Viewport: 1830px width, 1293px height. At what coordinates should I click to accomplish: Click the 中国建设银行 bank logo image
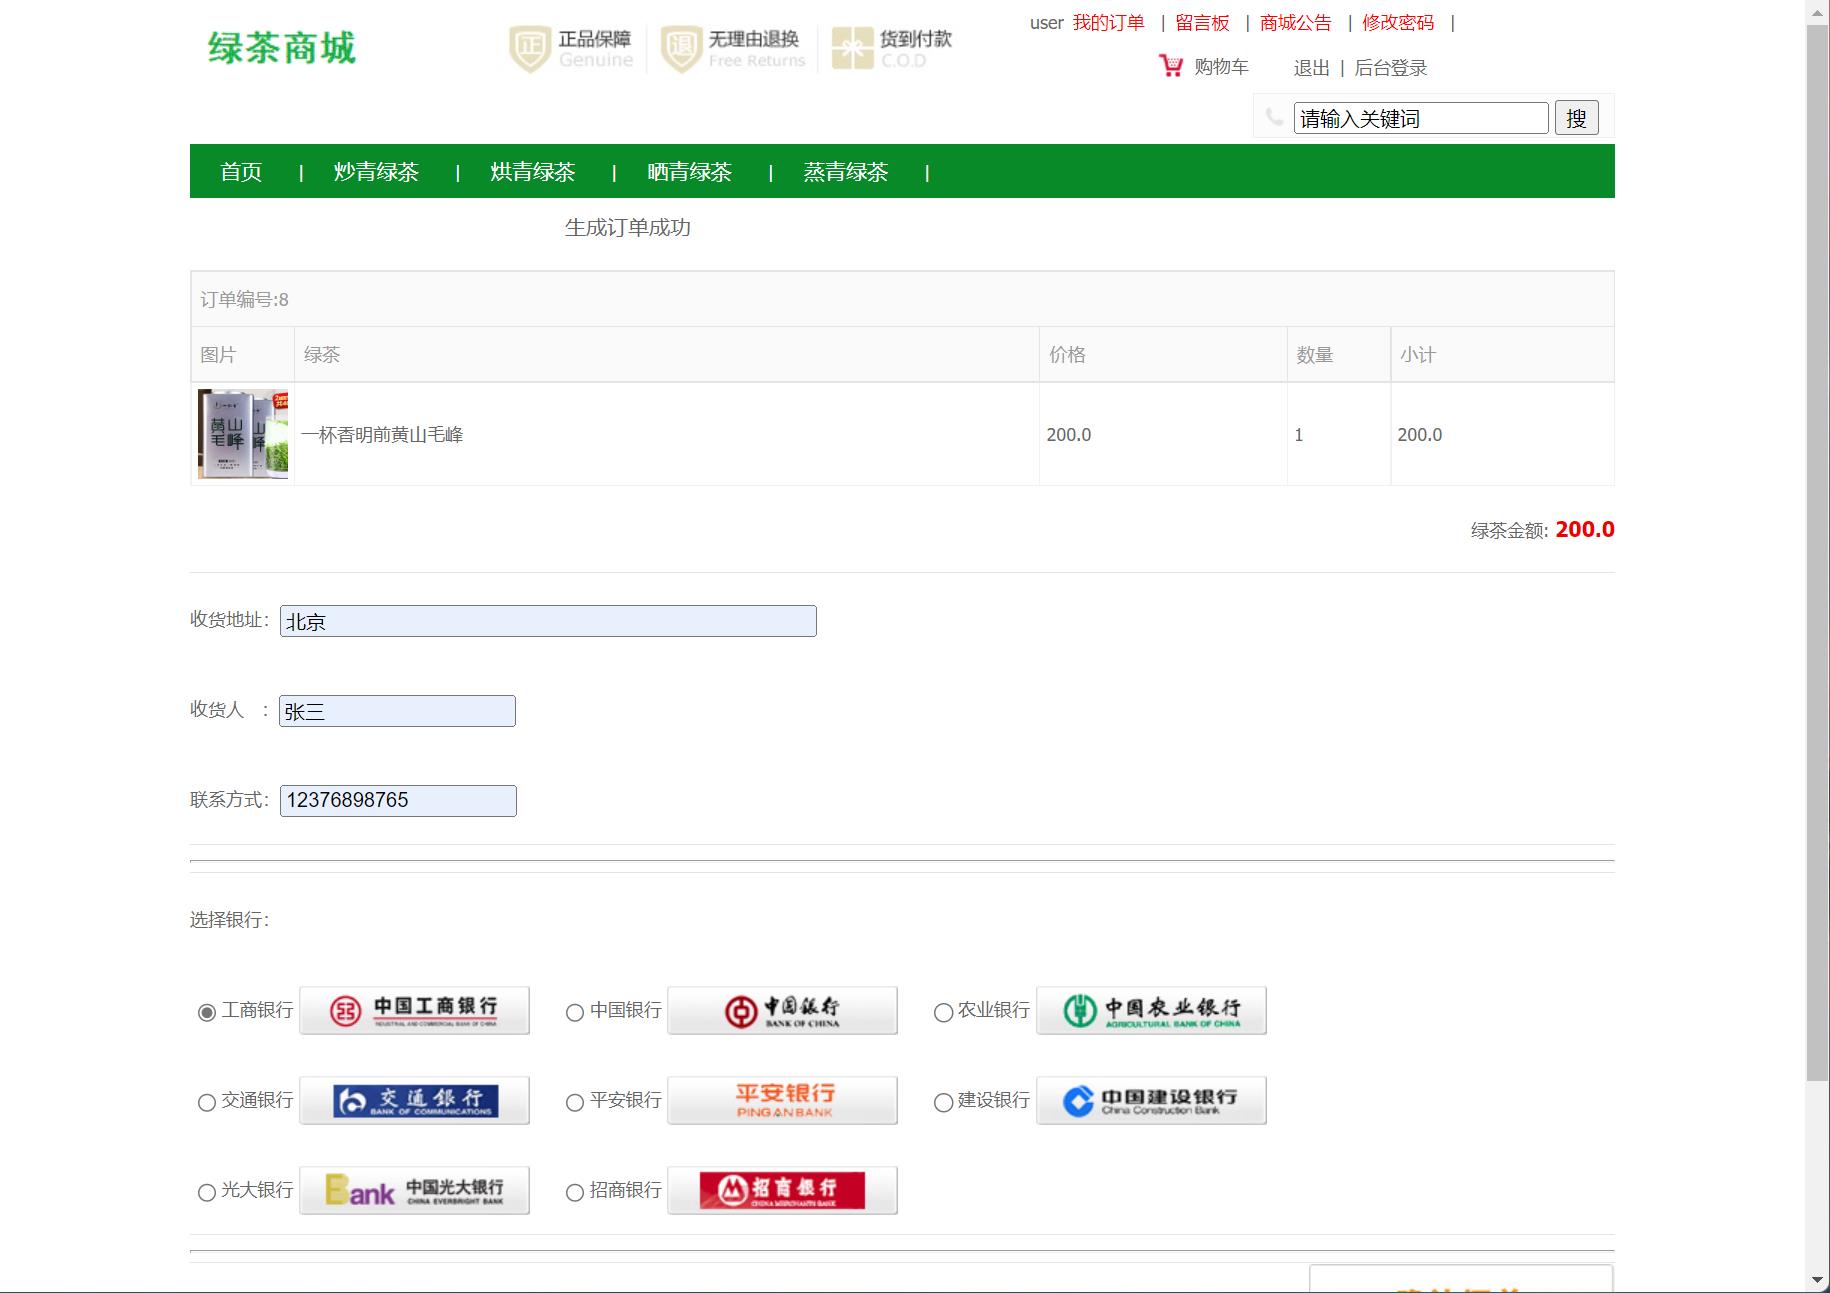coord(1151,1100)
